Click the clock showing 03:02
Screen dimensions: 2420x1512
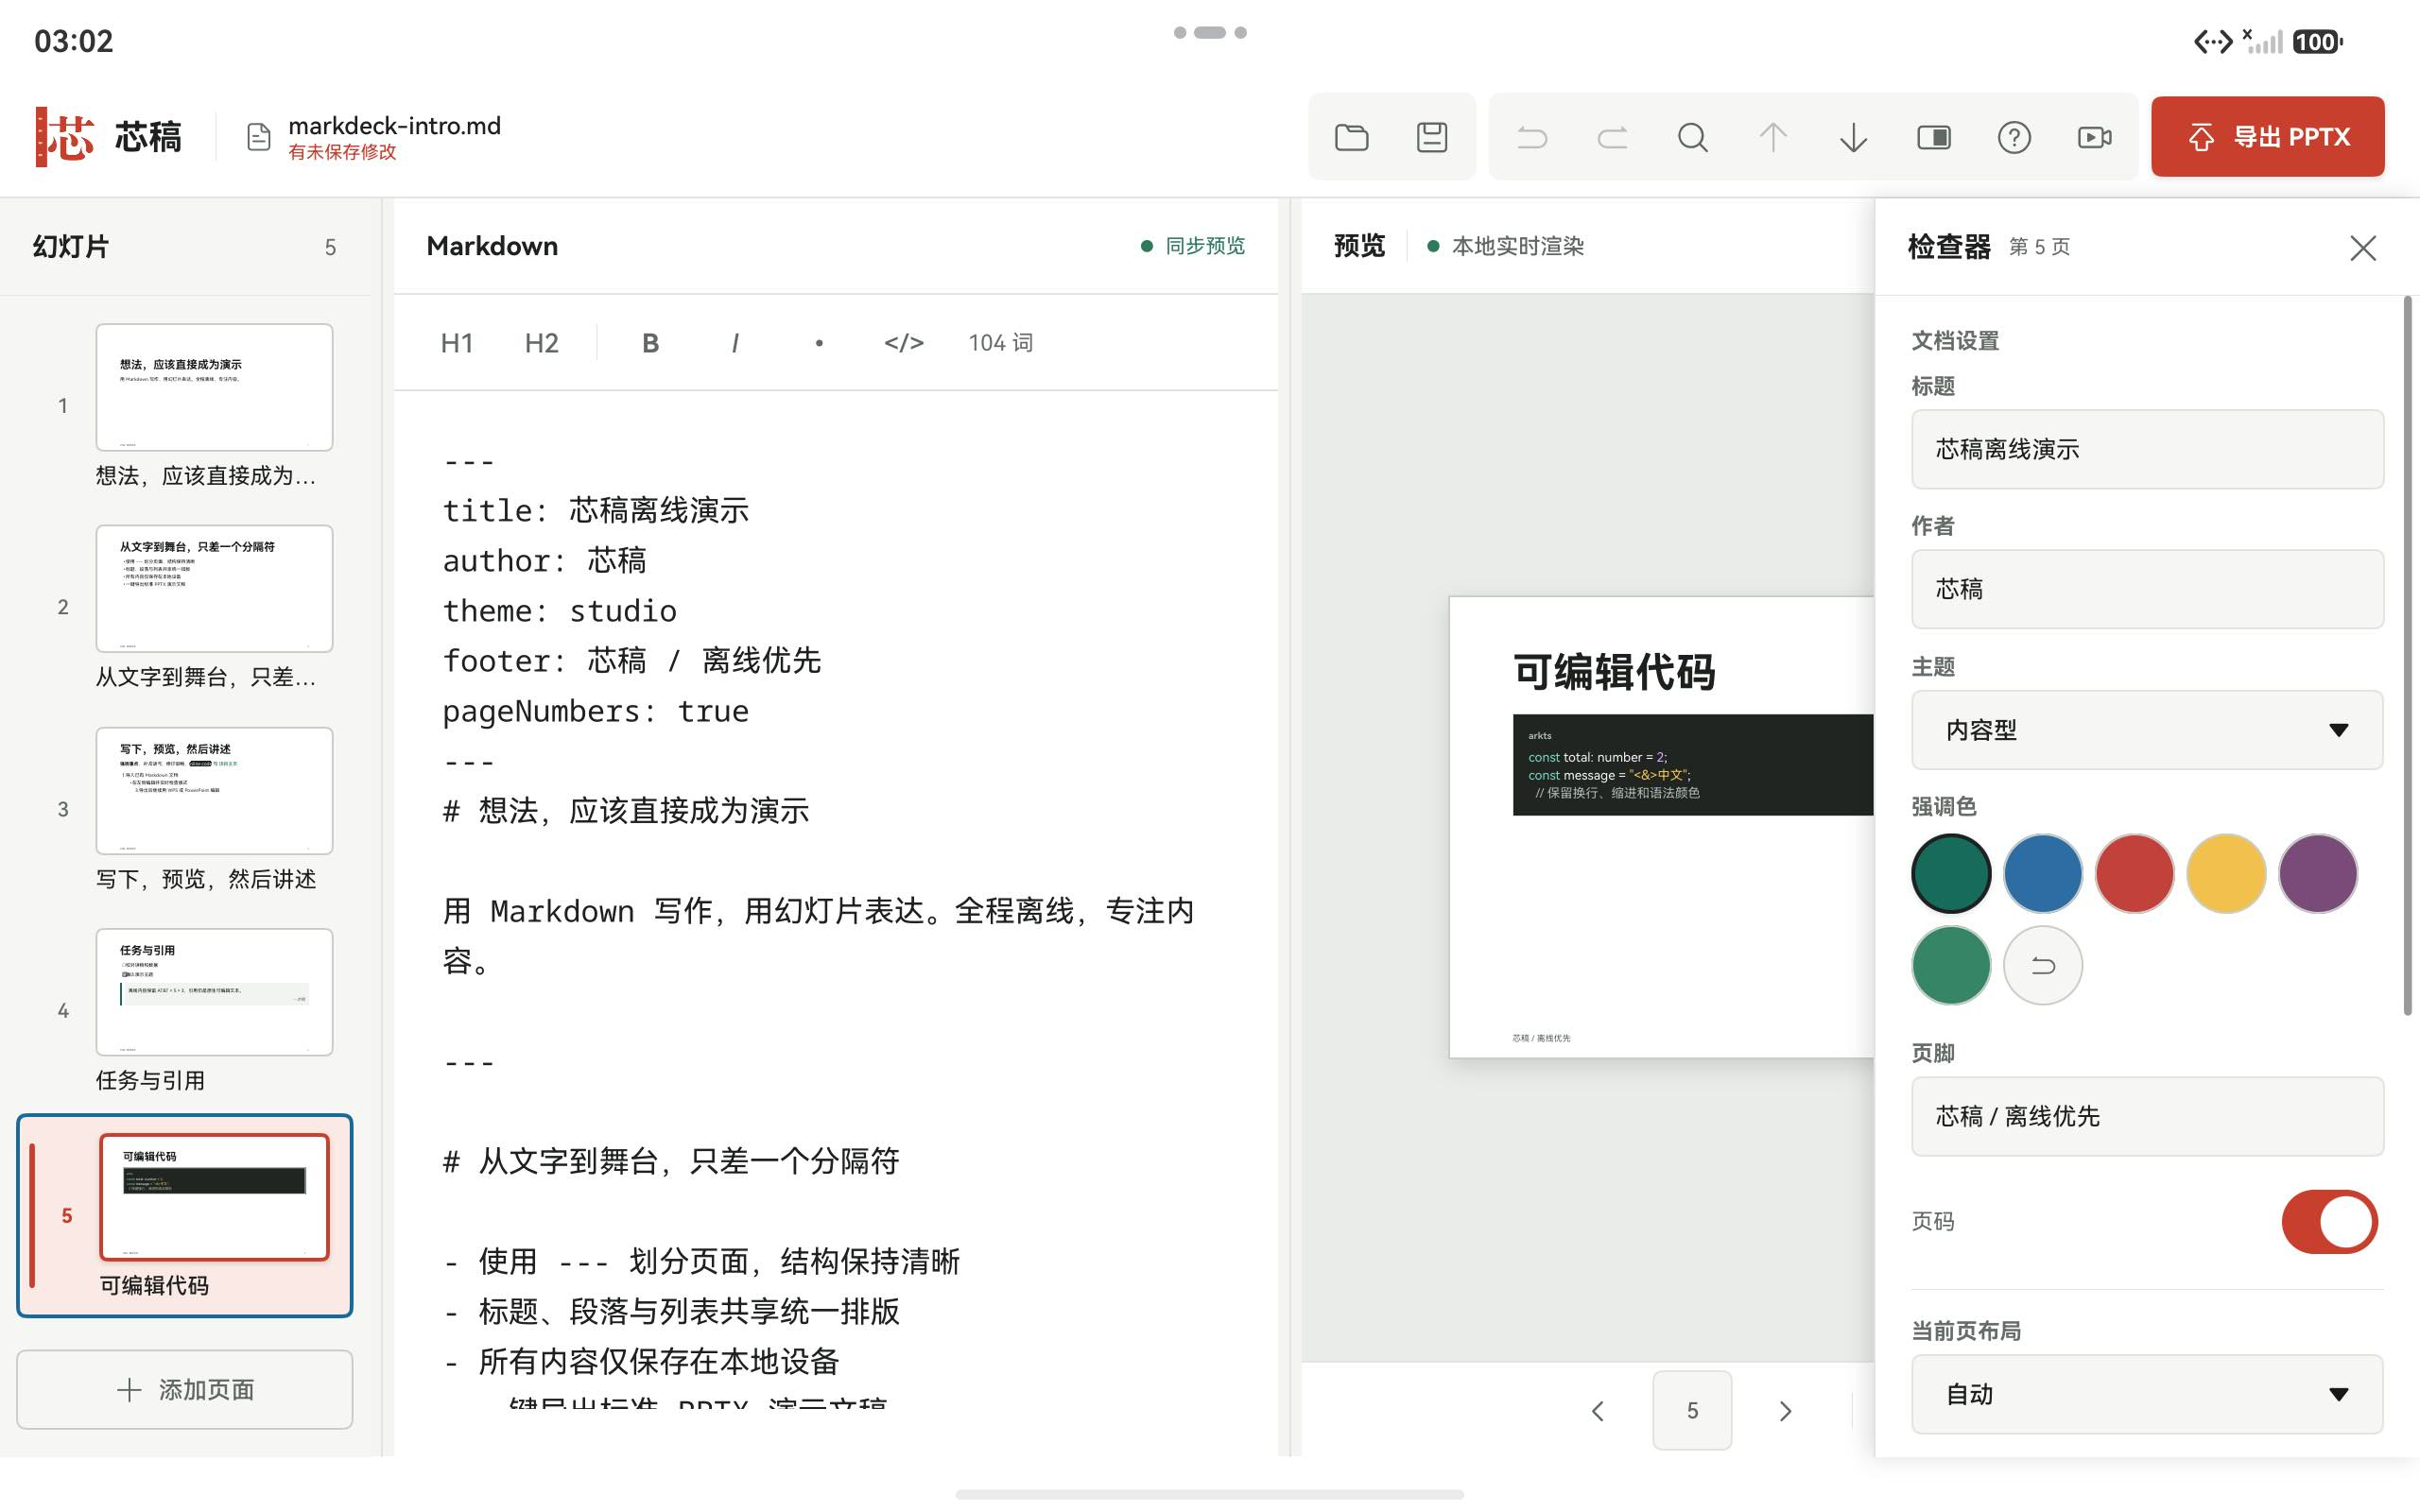pyautogui.click(x=74, y=41)
